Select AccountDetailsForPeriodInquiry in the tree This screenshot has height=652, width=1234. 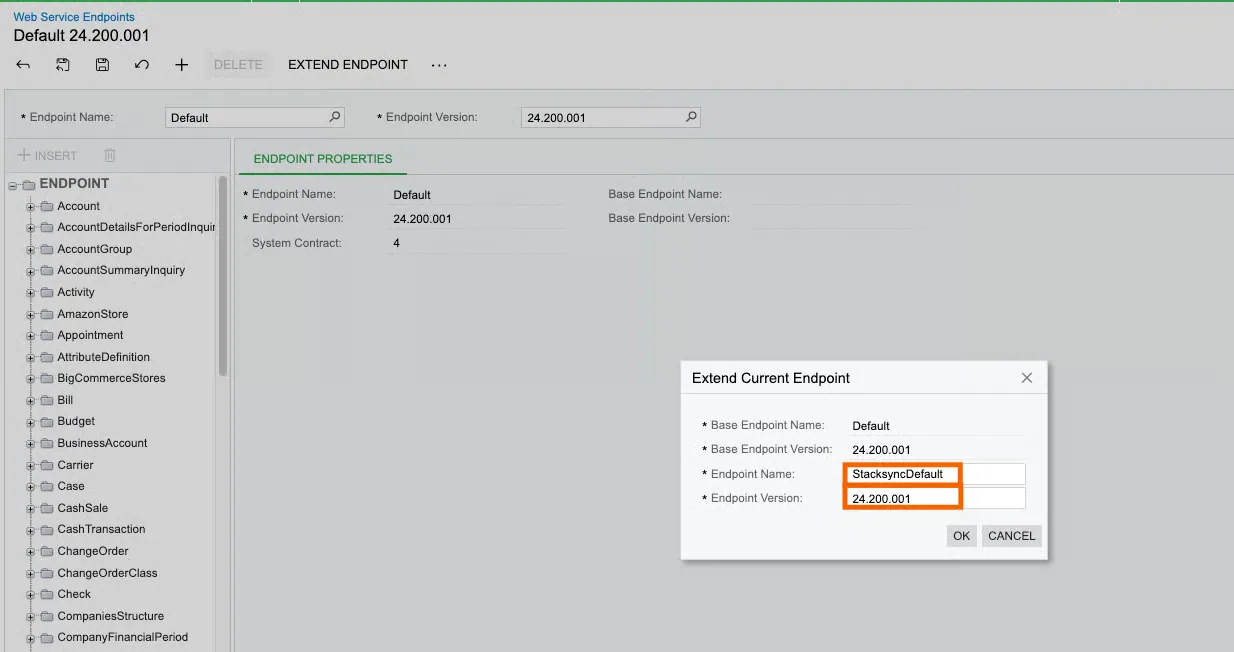pyautogui.click(x=136, y=228)
